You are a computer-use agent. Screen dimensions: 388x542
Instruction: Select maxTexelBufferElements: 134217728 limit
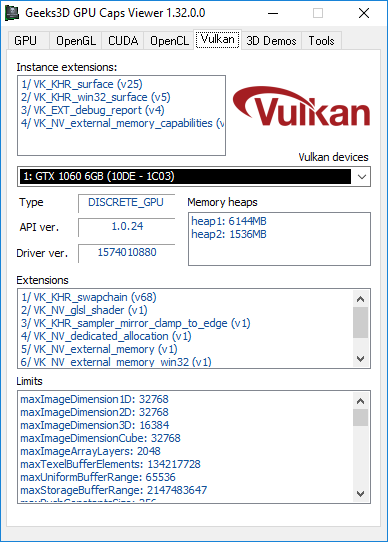coord(110,464)
